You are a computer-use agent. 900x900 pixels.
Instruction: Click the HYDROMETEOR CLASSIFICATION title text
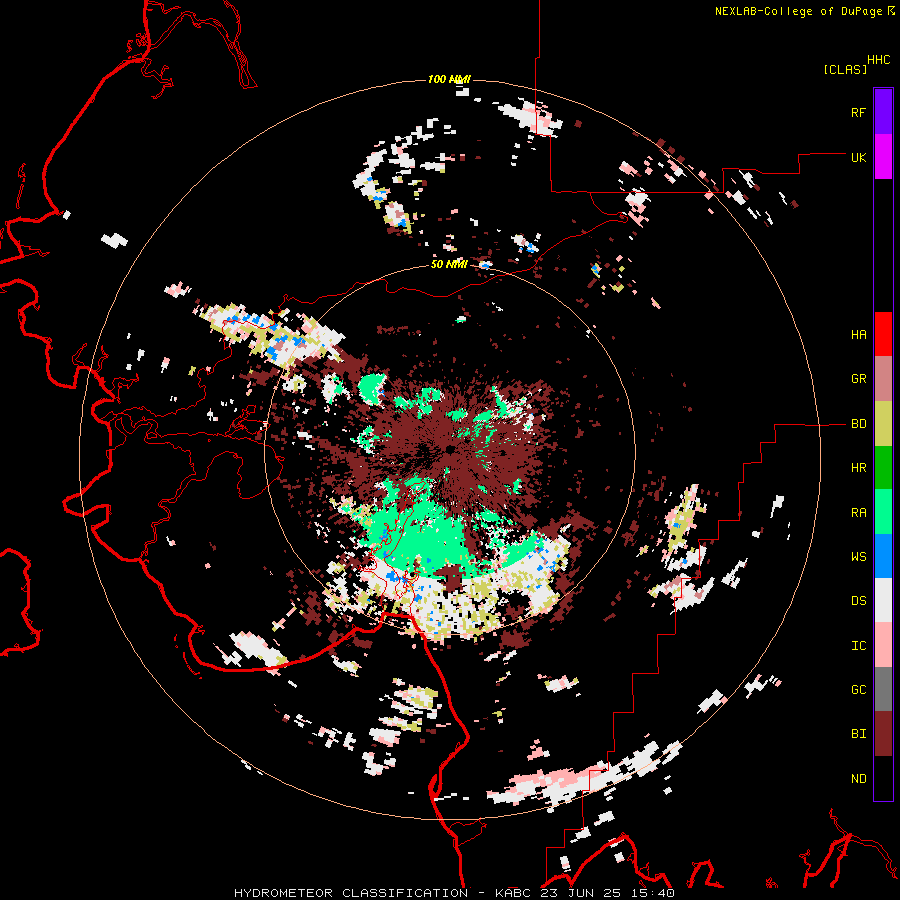coord(351,893)
